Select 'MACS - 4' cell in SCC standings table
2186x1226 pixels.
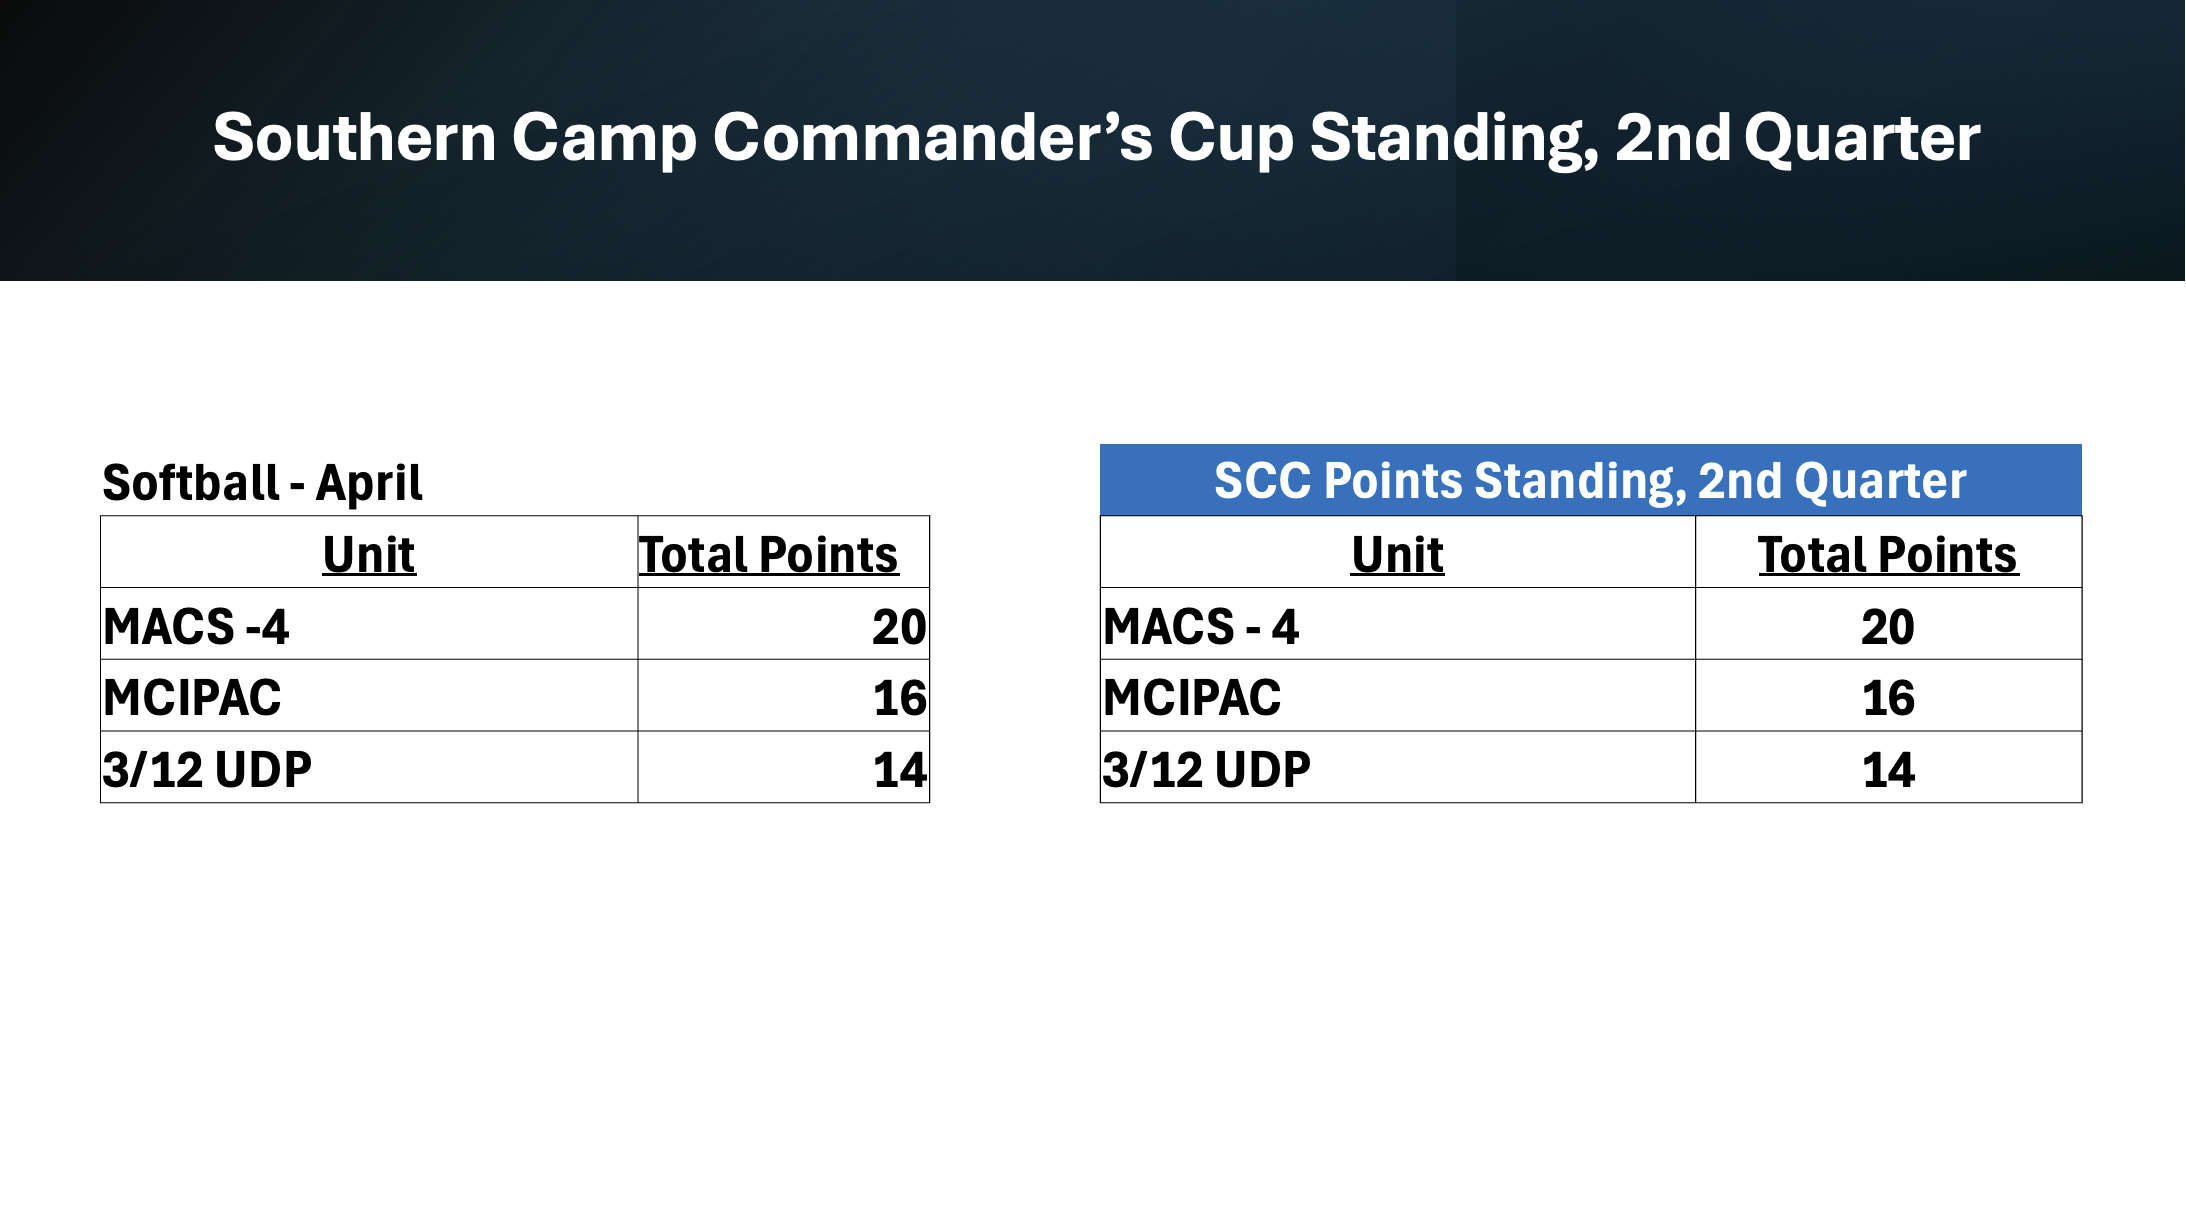(x=1398, y=624)
